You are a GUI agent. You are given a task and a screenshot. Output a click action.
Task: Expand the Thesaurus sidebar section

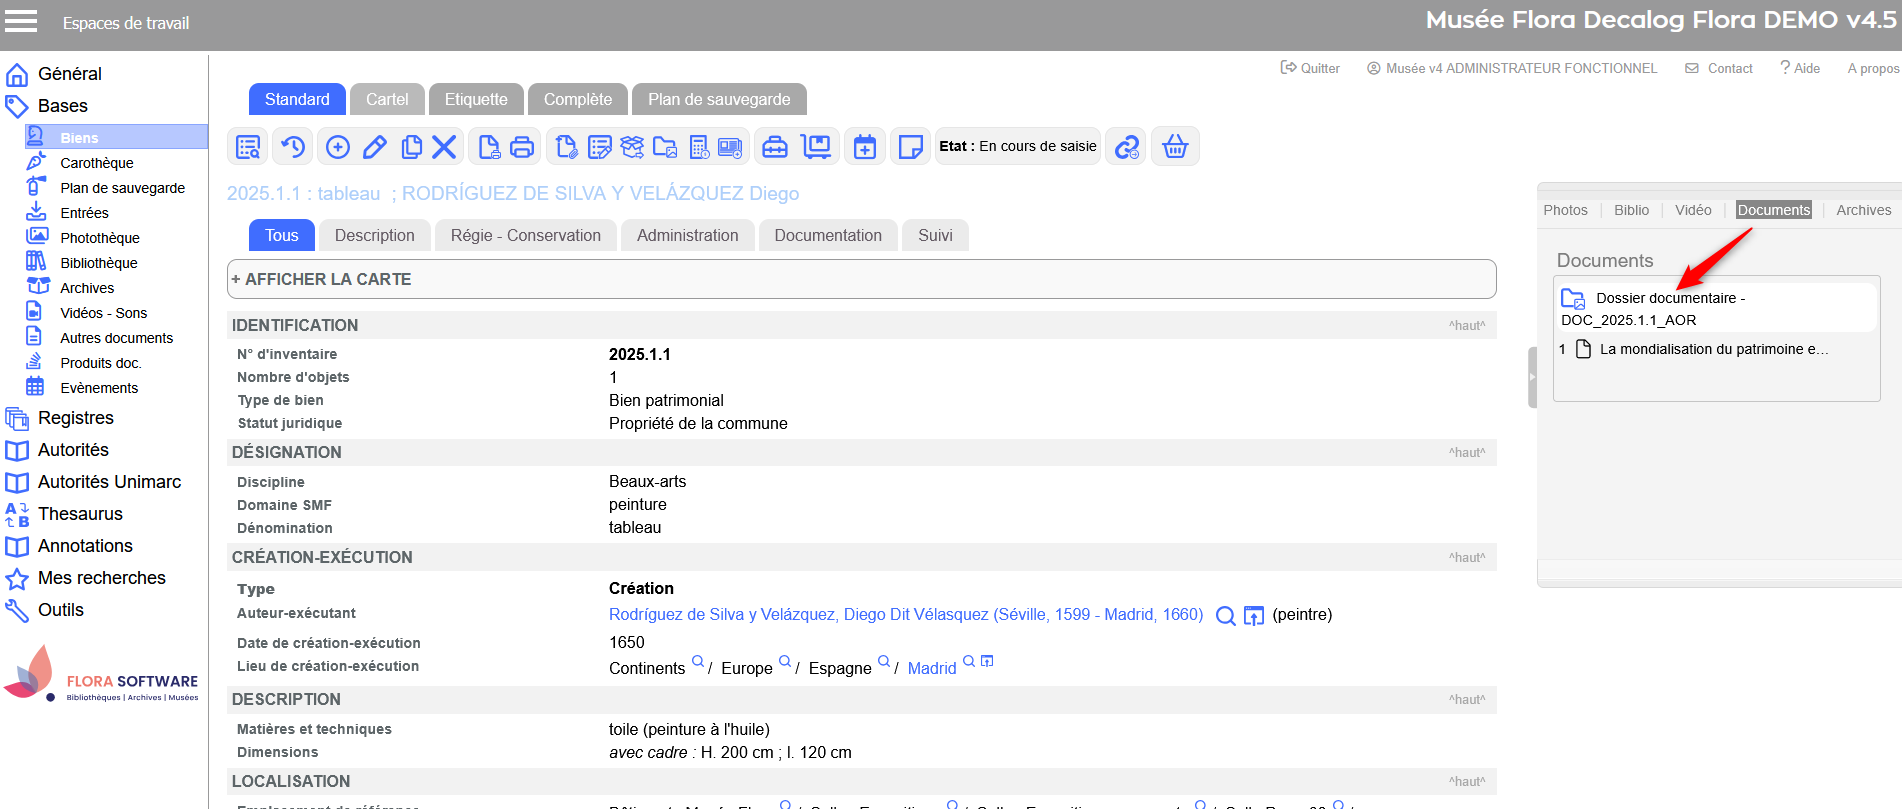coord(80,514)
